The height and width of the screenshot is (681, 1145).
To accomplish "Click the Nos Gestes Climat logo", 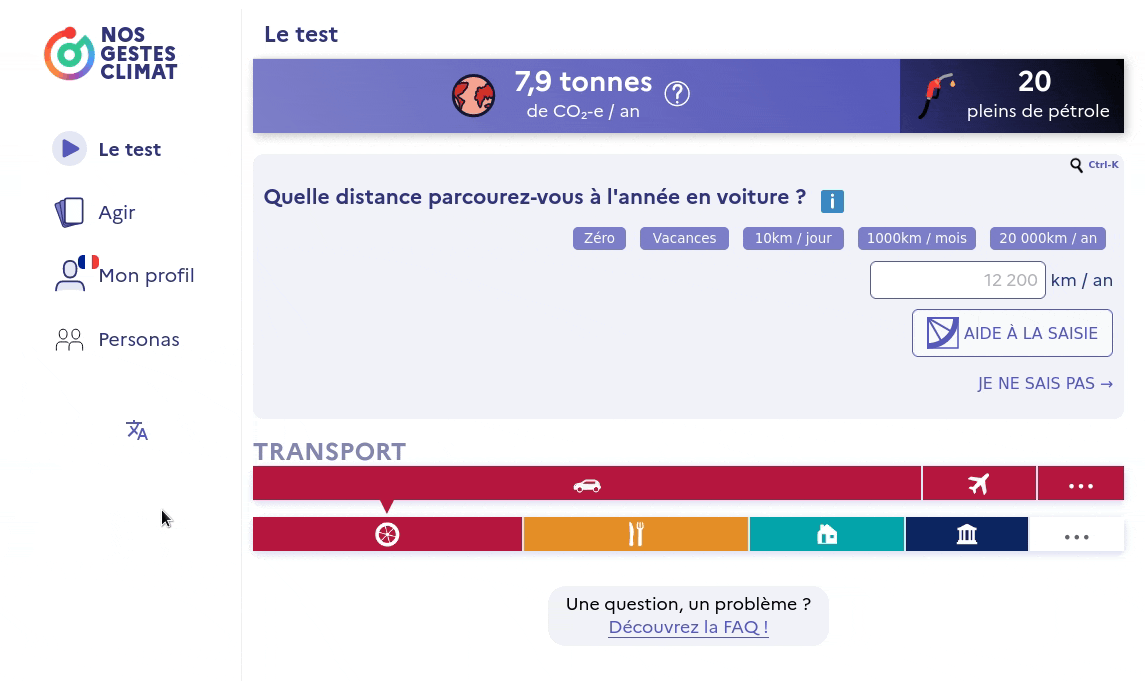I will point(110,54).
